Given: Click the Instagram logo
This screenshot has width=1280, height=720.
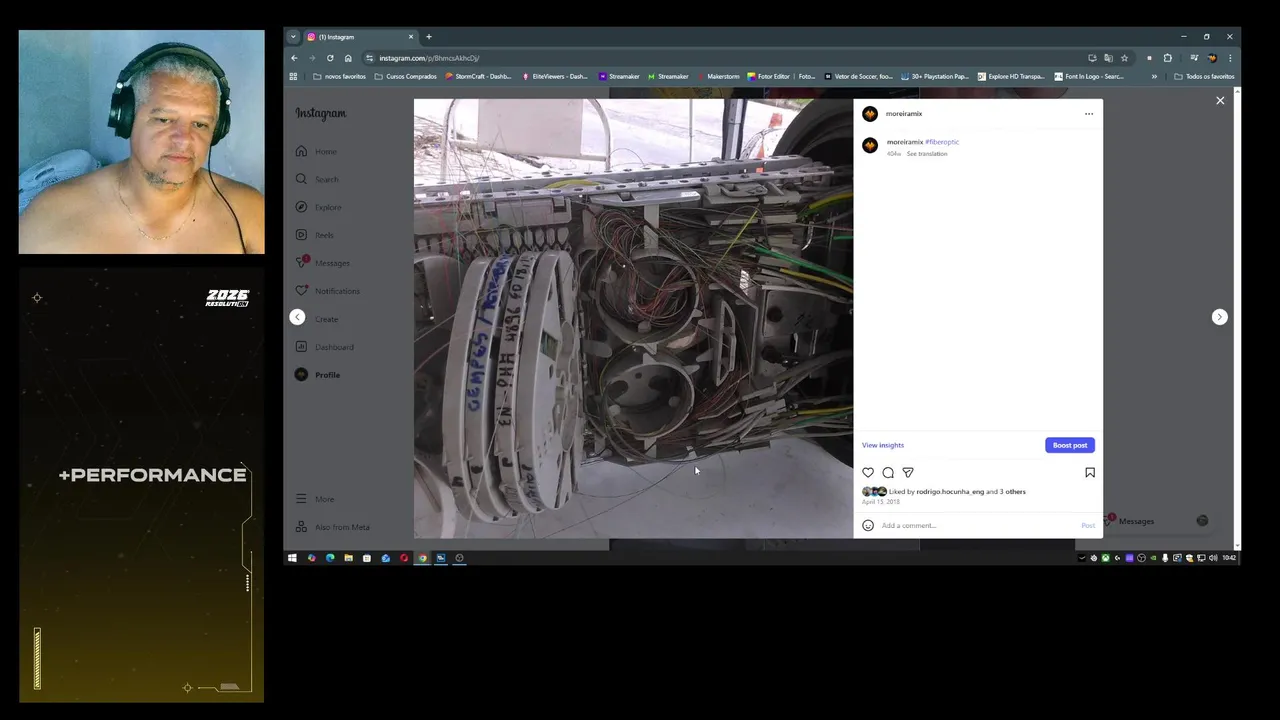Looking at the screenshot, I should (x=321, y=114).
